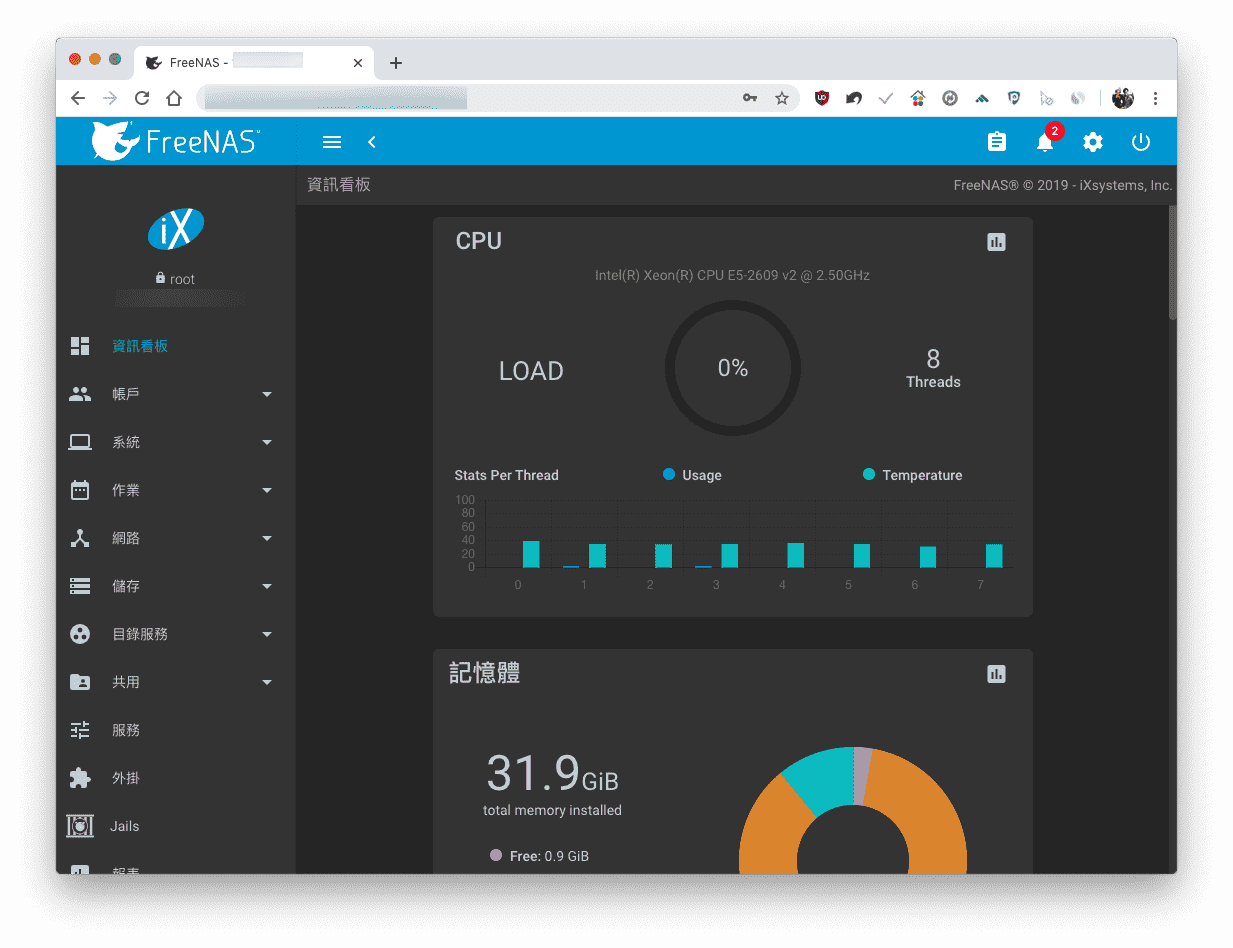Open the Jails sidebar menu item
The image size is (1233, 948).
pos(176,826)
